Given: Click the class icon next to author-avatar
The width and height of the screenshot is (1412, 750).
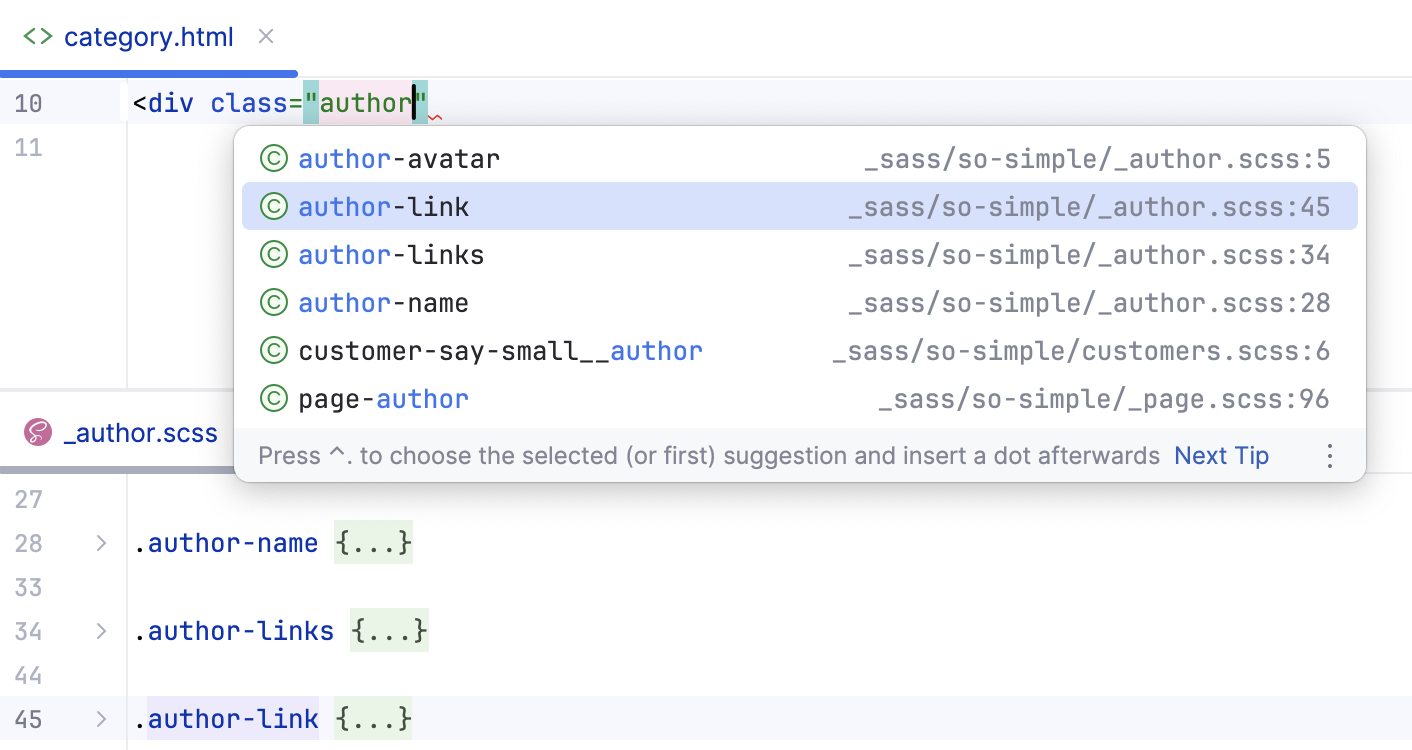Looking at the screenshot, I should coord(273,158).
